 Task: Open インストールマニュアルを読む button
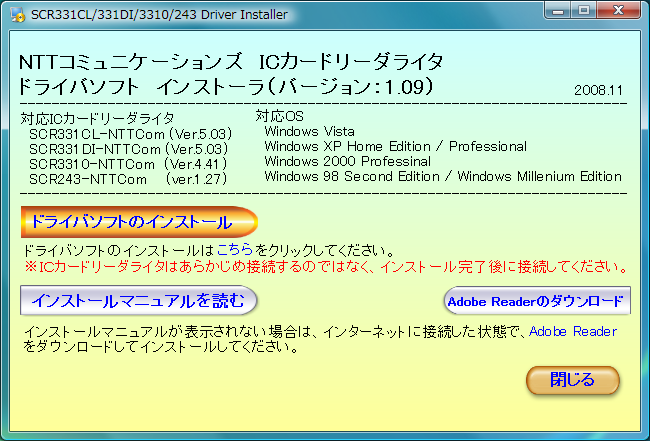tap(138, 300)
